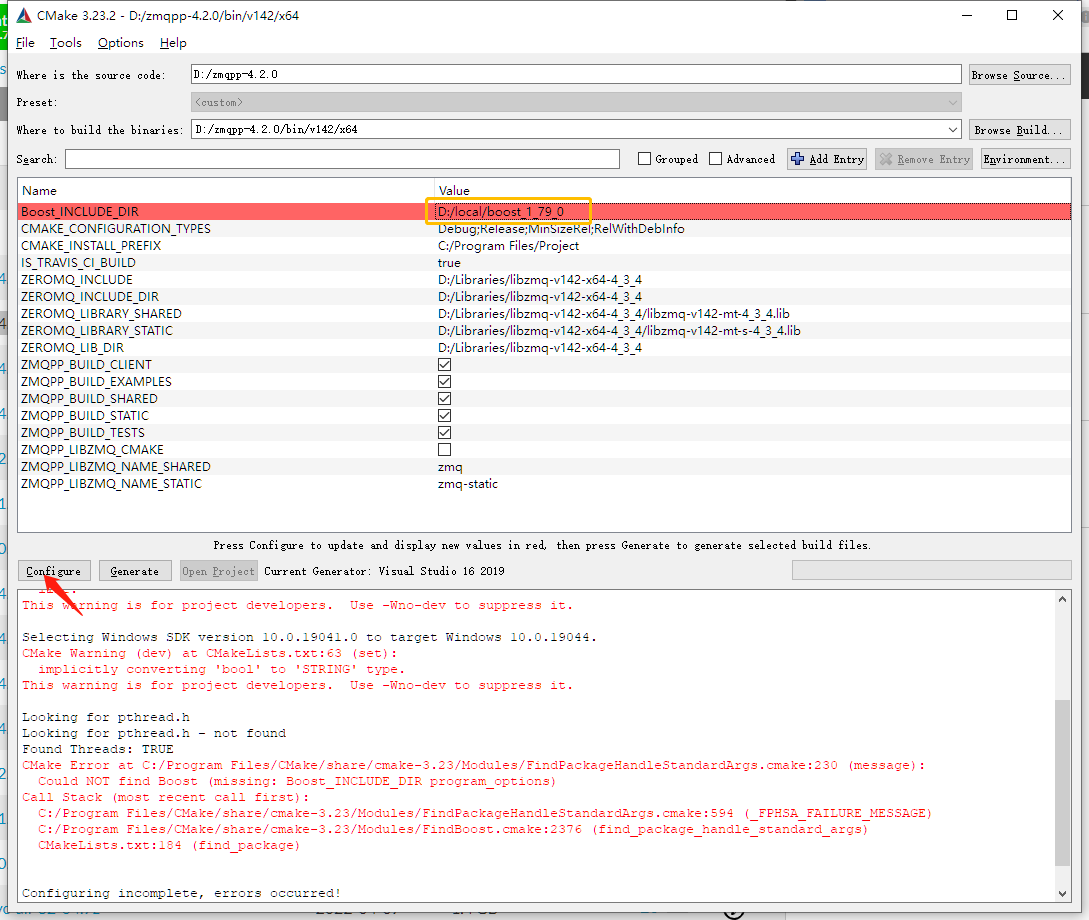Minimize the CMake window

(x=967, y=15)
